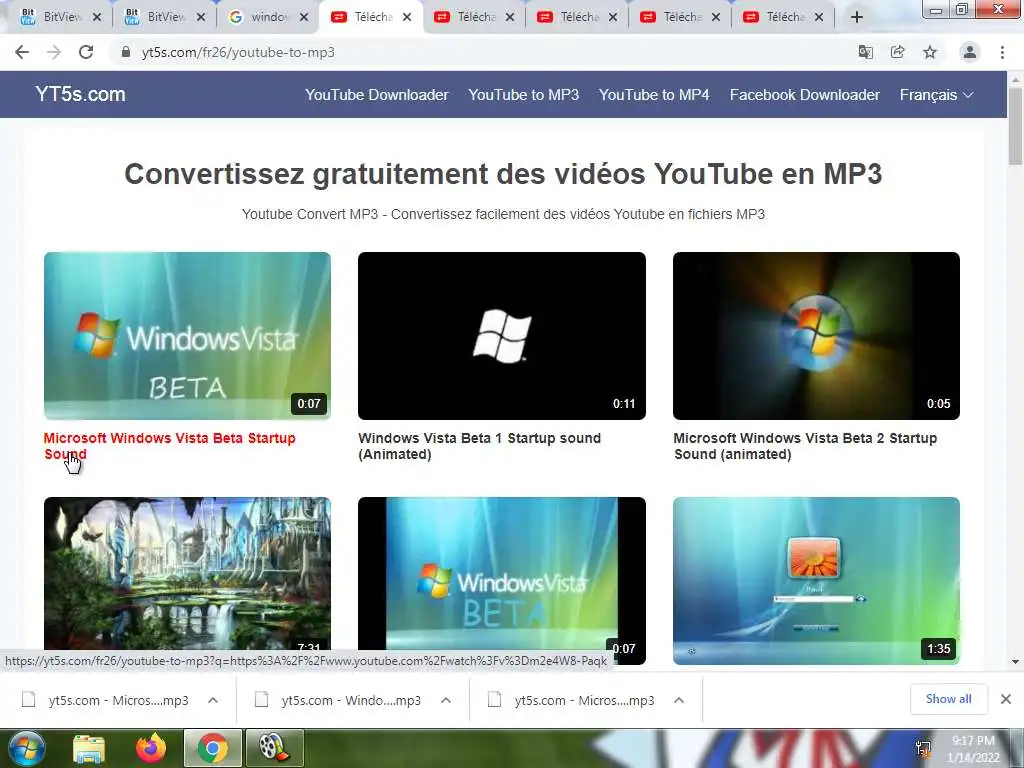The image size is (1024, 768).
Task: Open YouTube Downloader nav link
Action: [377, 95]
